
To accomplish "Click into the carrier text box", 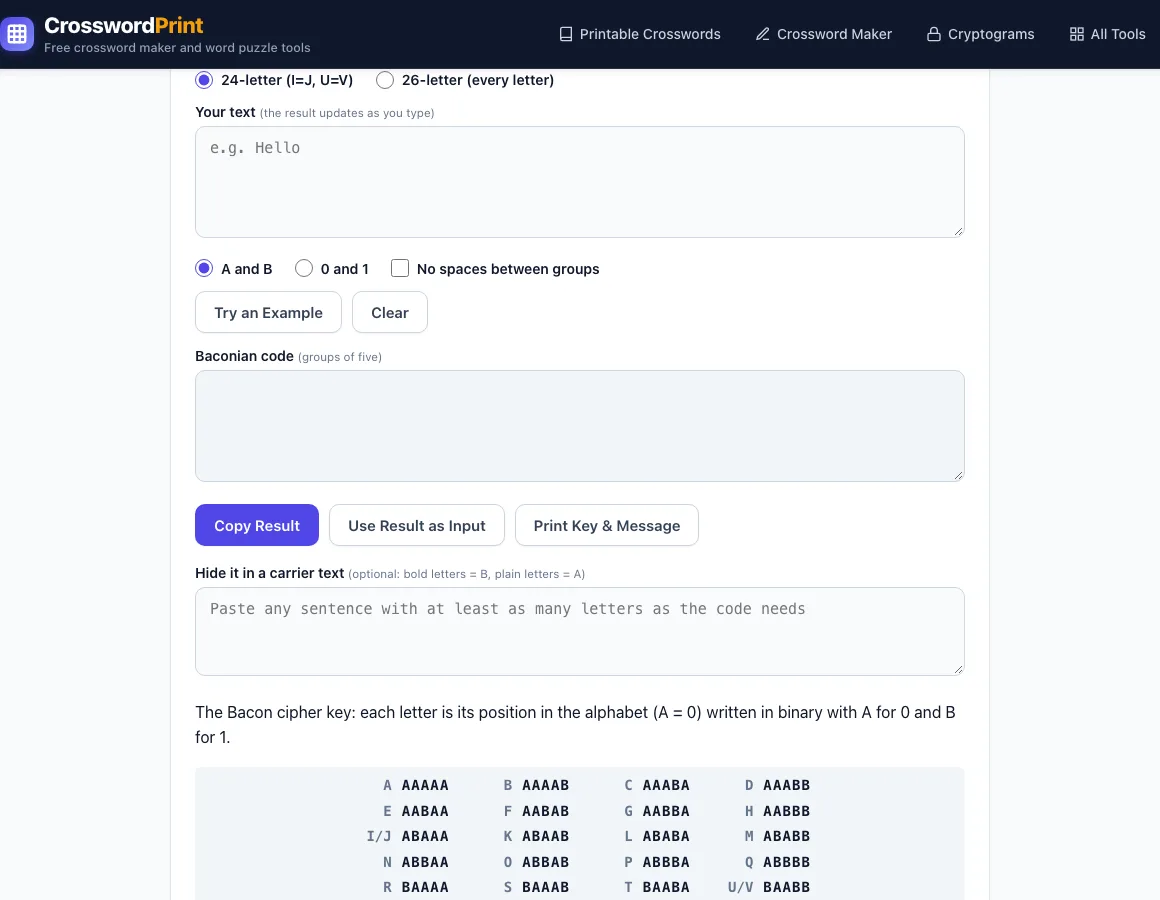I will (x=580, y=632).
